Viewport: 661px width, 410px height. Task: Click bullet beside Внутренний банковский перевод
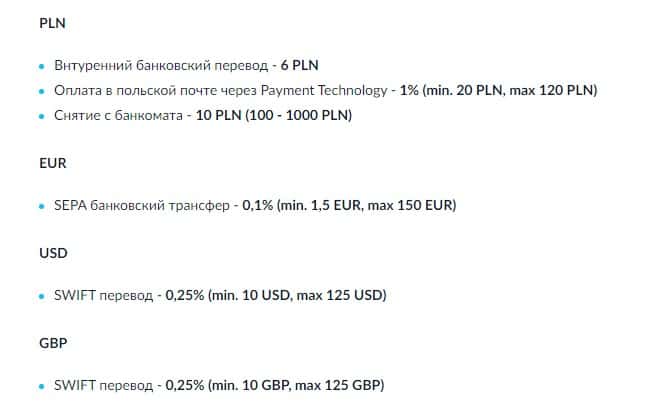(x=41, y=67)
